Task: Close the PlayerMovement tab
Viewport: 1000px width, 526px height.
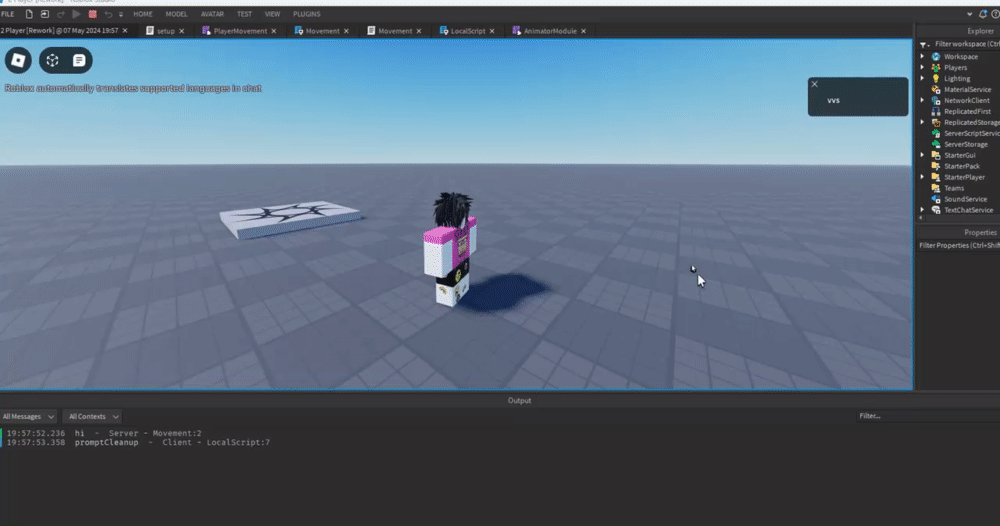Action: tap(274, 31)
